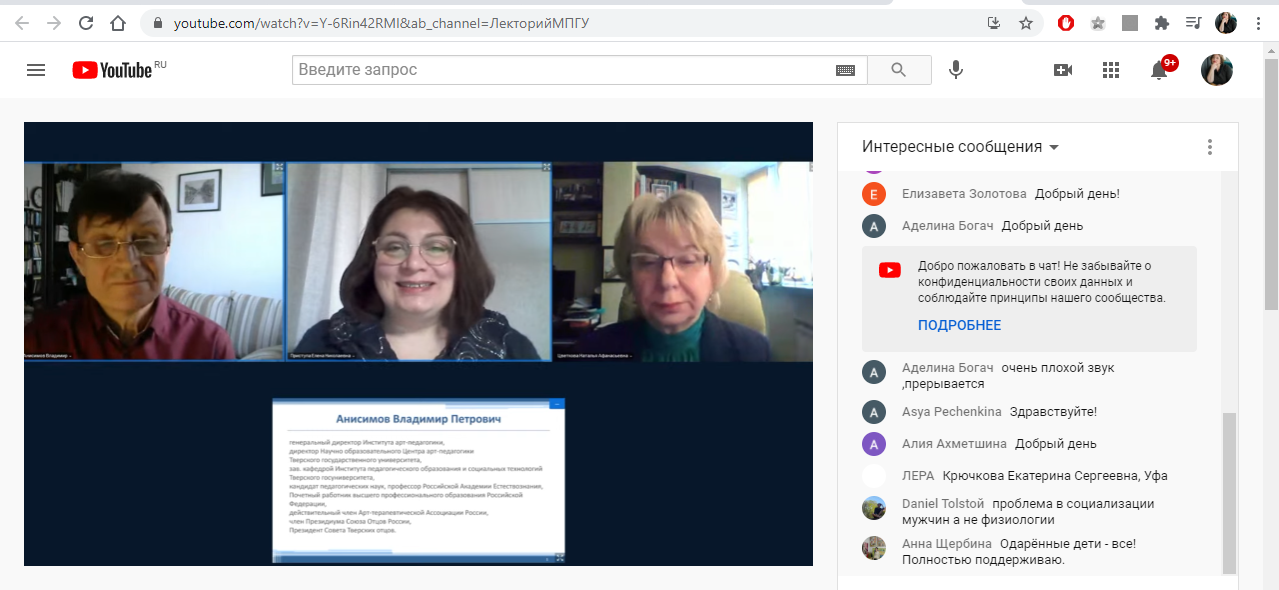Click the browser address bar URL

point(380,23)
